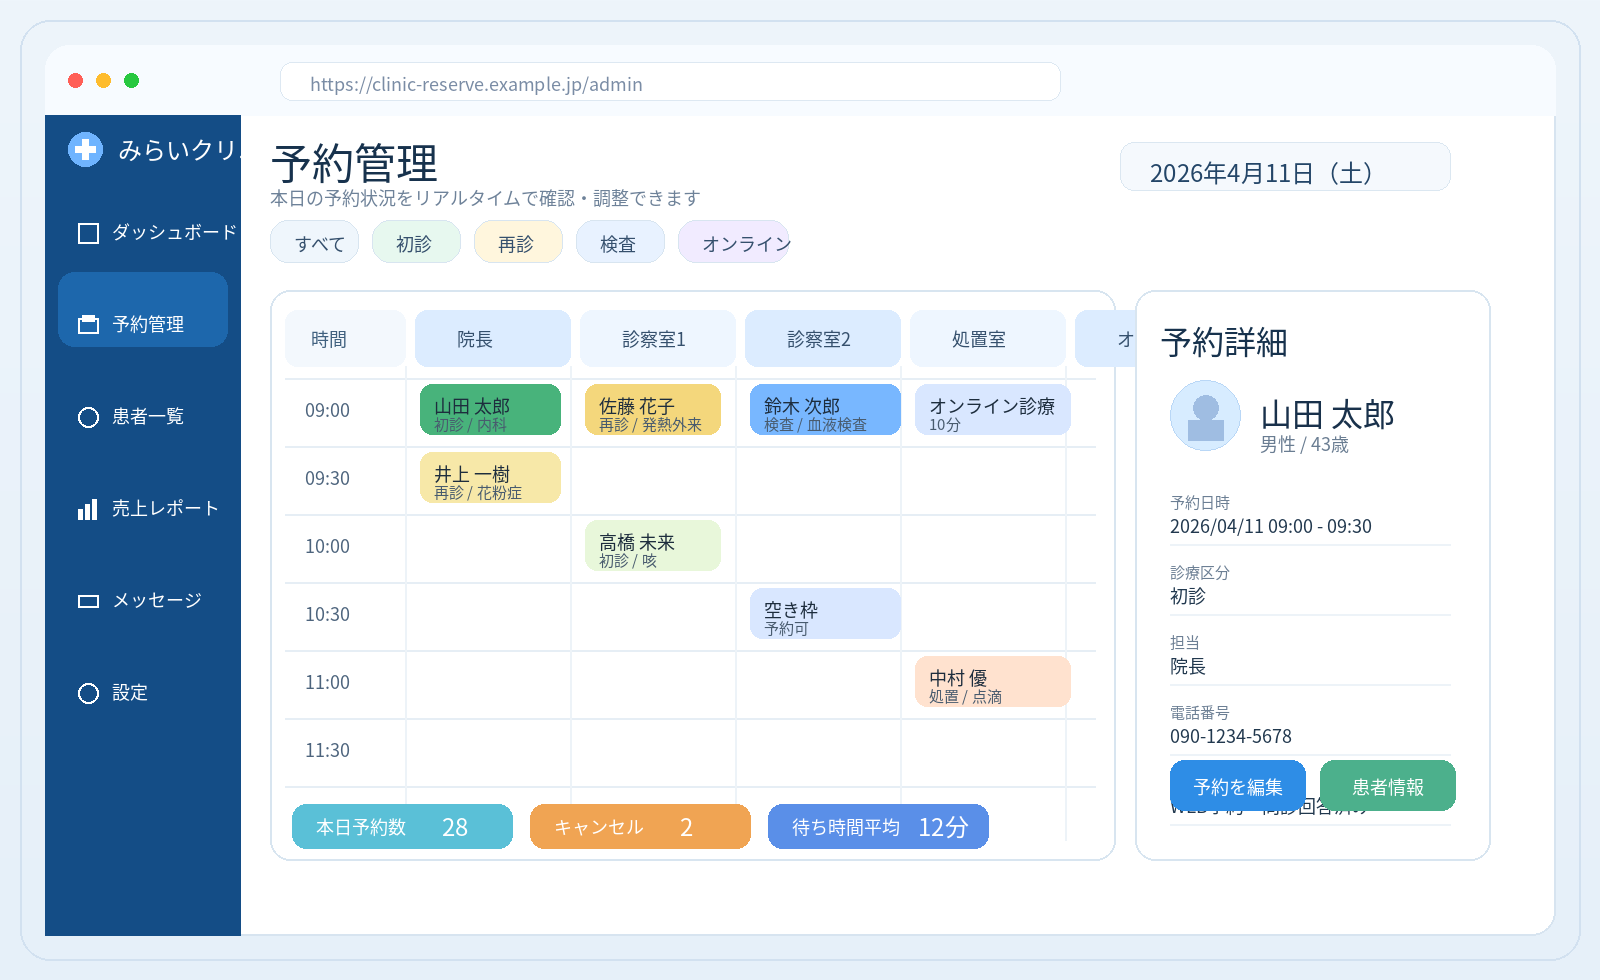Click the 予約管理 calendar icon
The height and width of the screenshot is (980, 1600).
88,325
